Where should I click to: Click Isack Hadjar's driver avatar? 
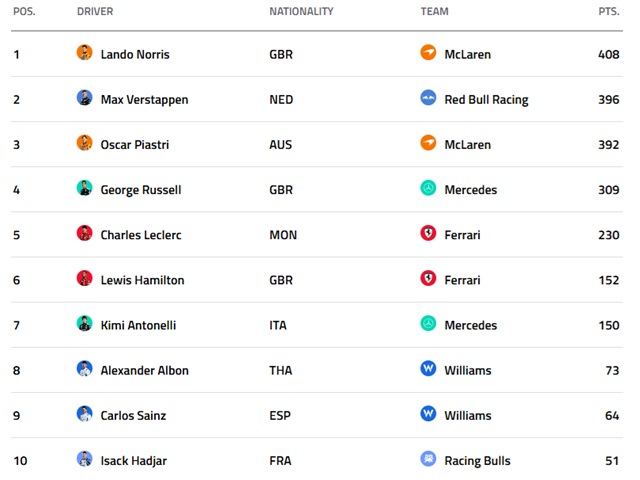pyautogui.click(x=85, y=459)
